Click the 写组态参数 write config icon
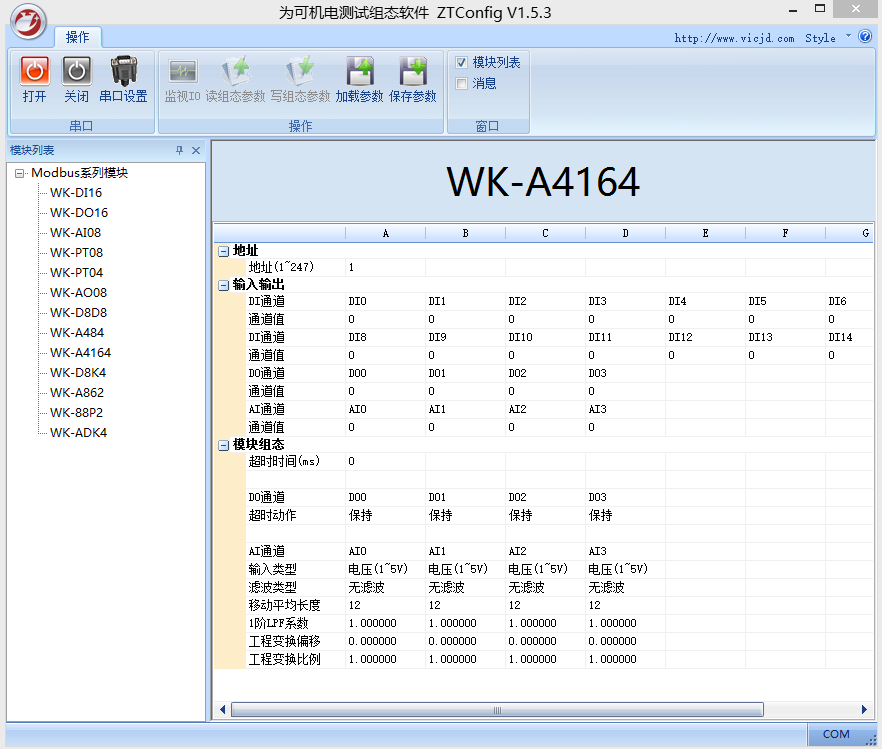This screenshot has width=882, height=749. (300, 72)
